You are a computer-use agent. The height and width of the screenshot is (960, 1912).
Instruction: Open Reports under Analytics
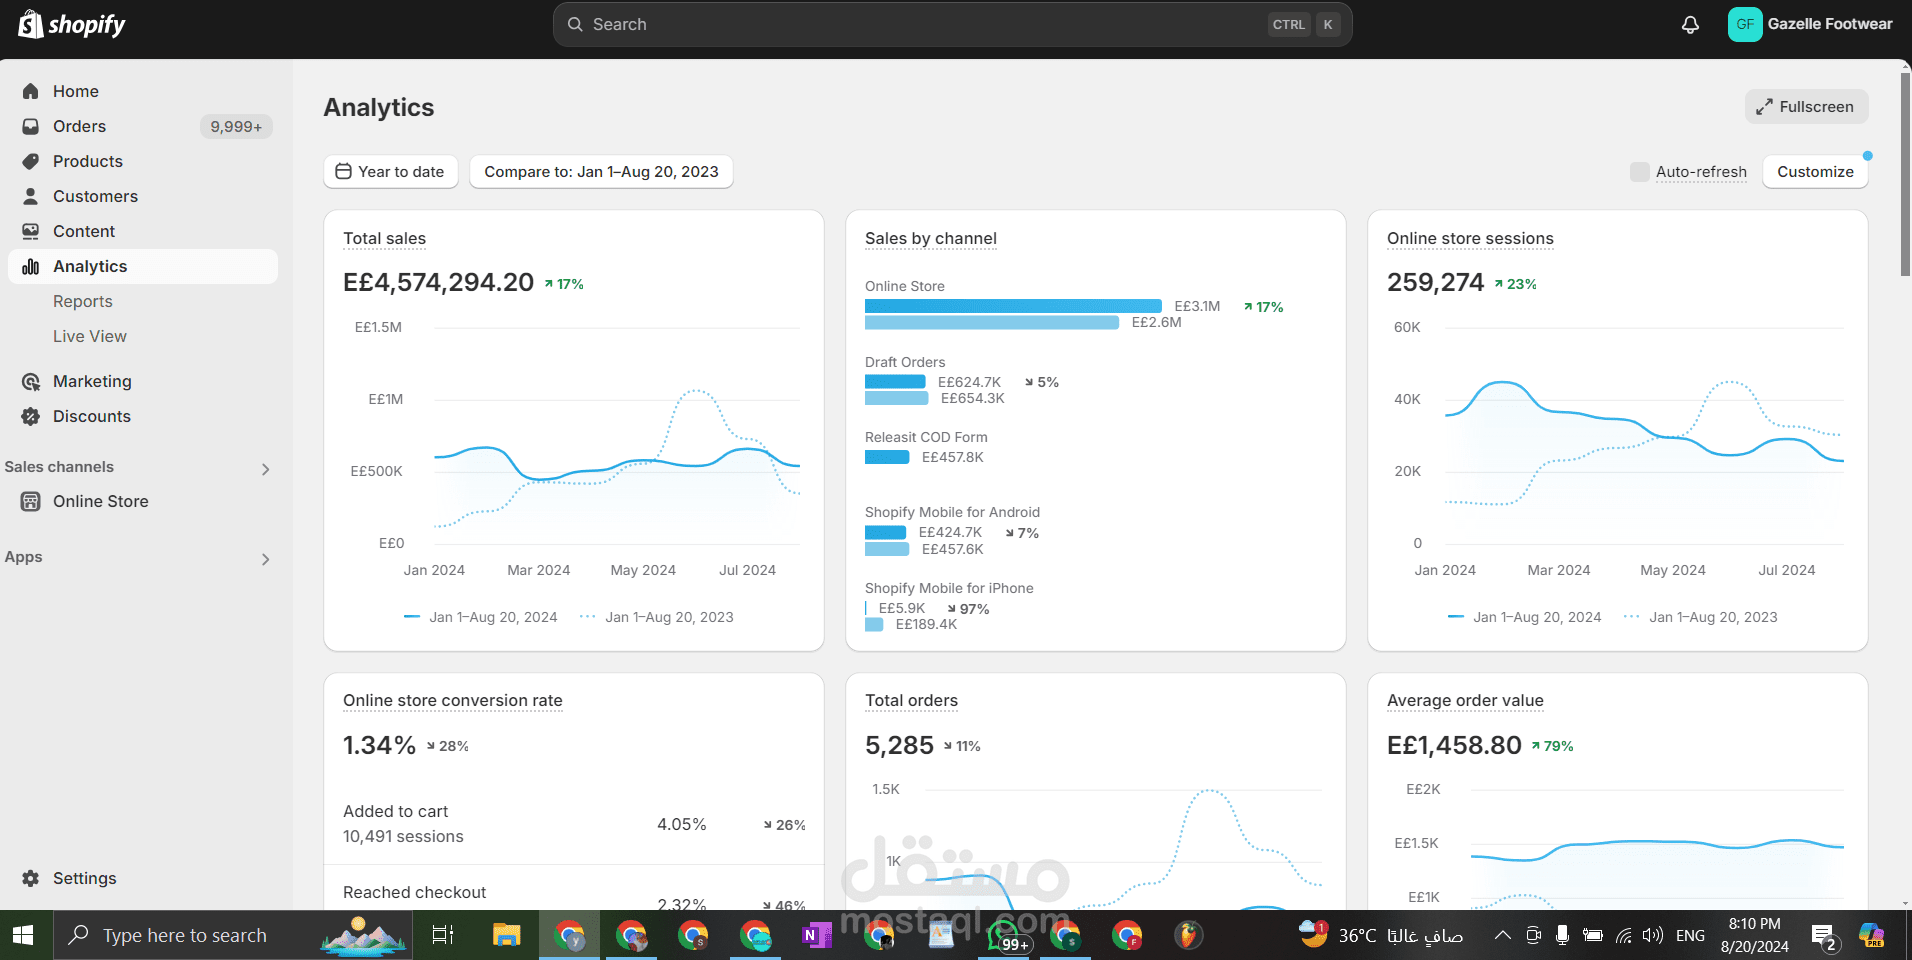[83, 301]
